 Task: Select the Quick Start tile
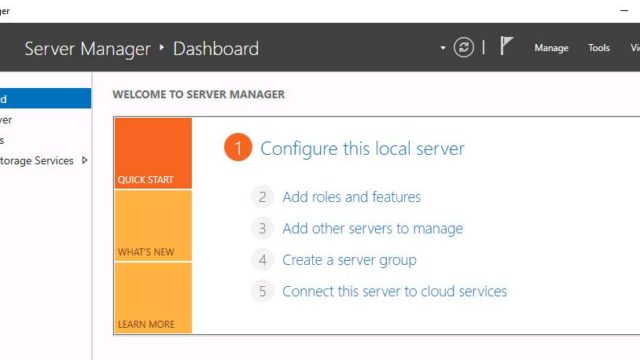tap(153, 153)
